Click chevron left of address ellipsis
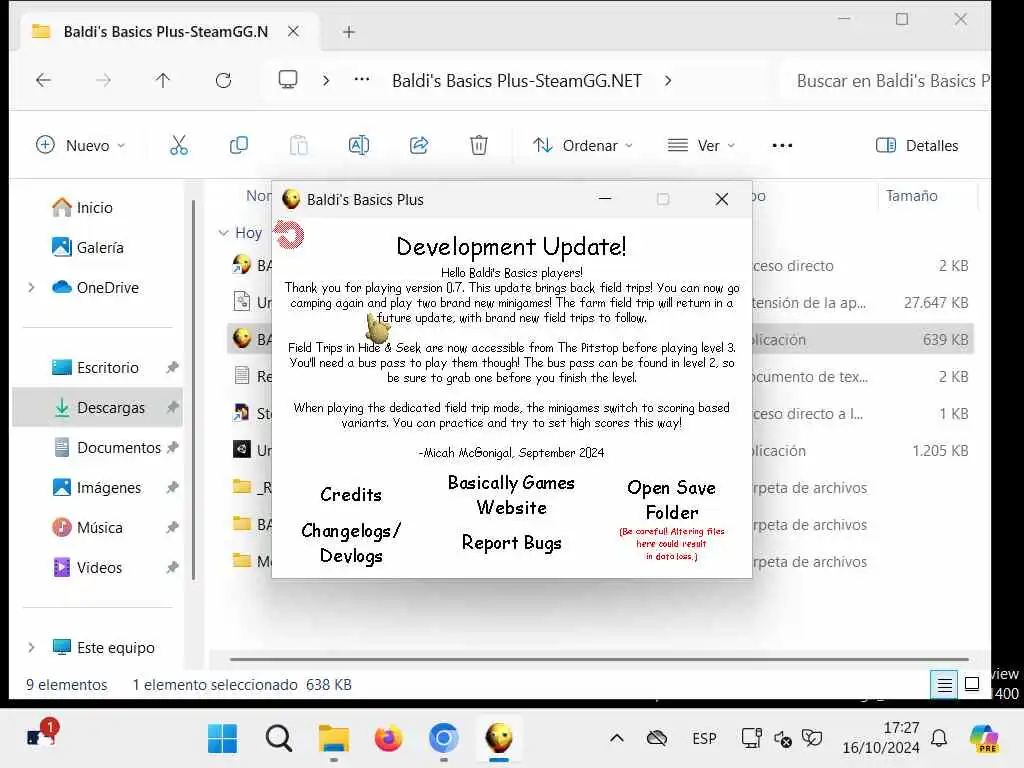The width and height of the screenshot is (1024, 768). pos(326,80)
